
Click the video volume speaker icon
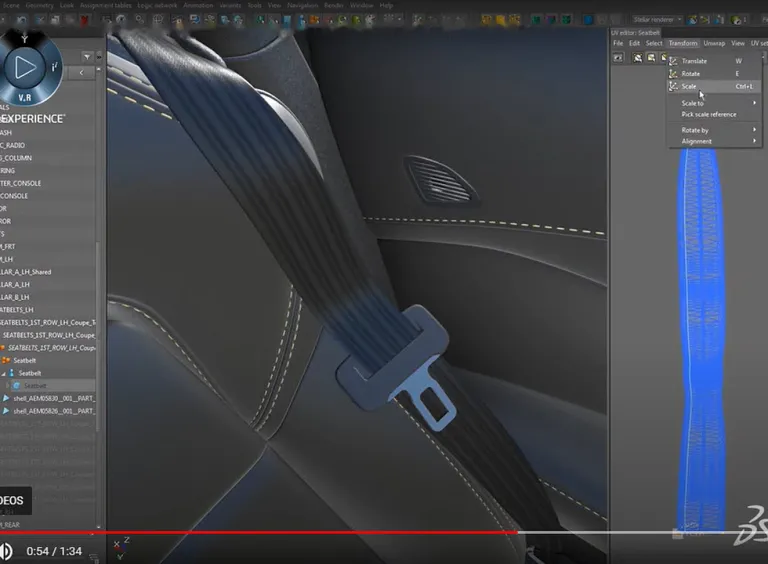[6, 551]
